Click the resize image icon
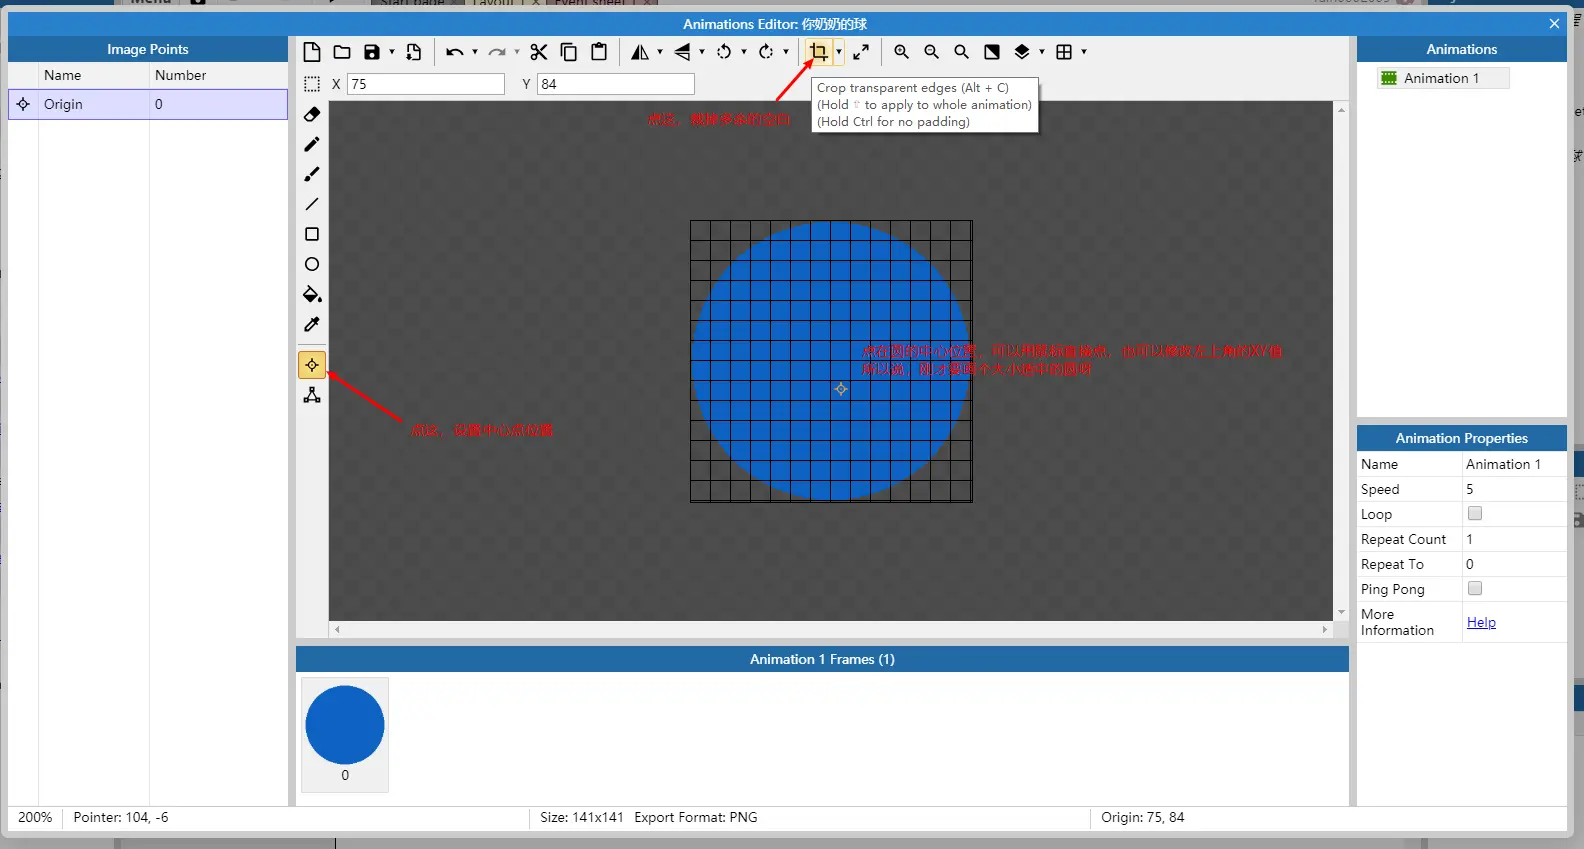 coord(861,52)
